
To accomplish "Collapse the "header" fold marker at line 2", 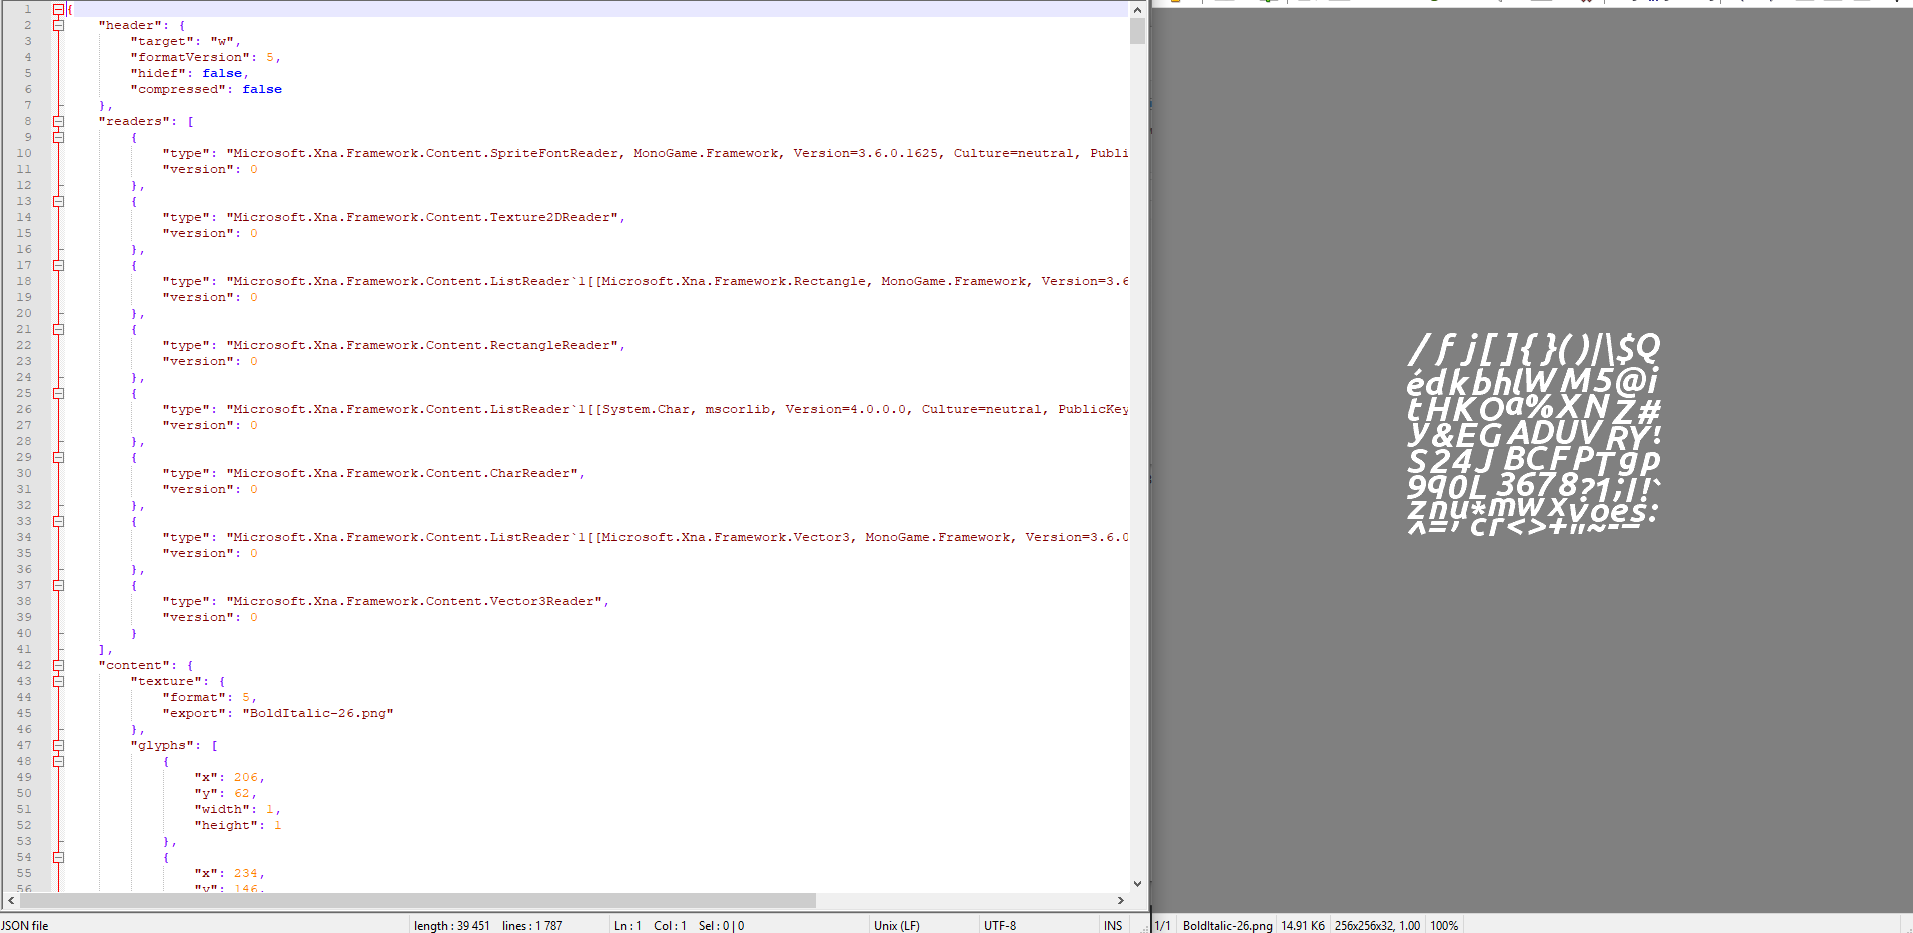I will coord(58,25).
